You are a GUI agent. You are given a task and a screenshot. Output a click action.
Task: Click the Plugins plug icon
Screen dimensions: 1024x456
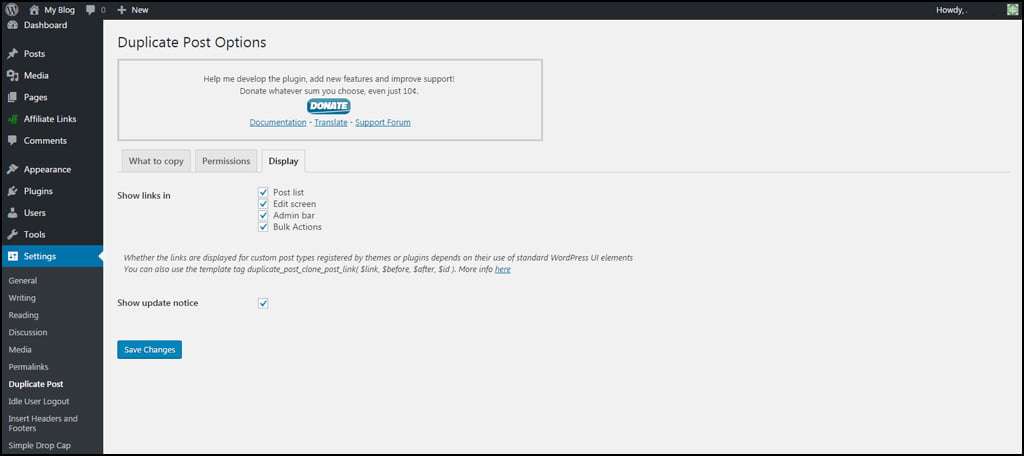tap(12, 191)
